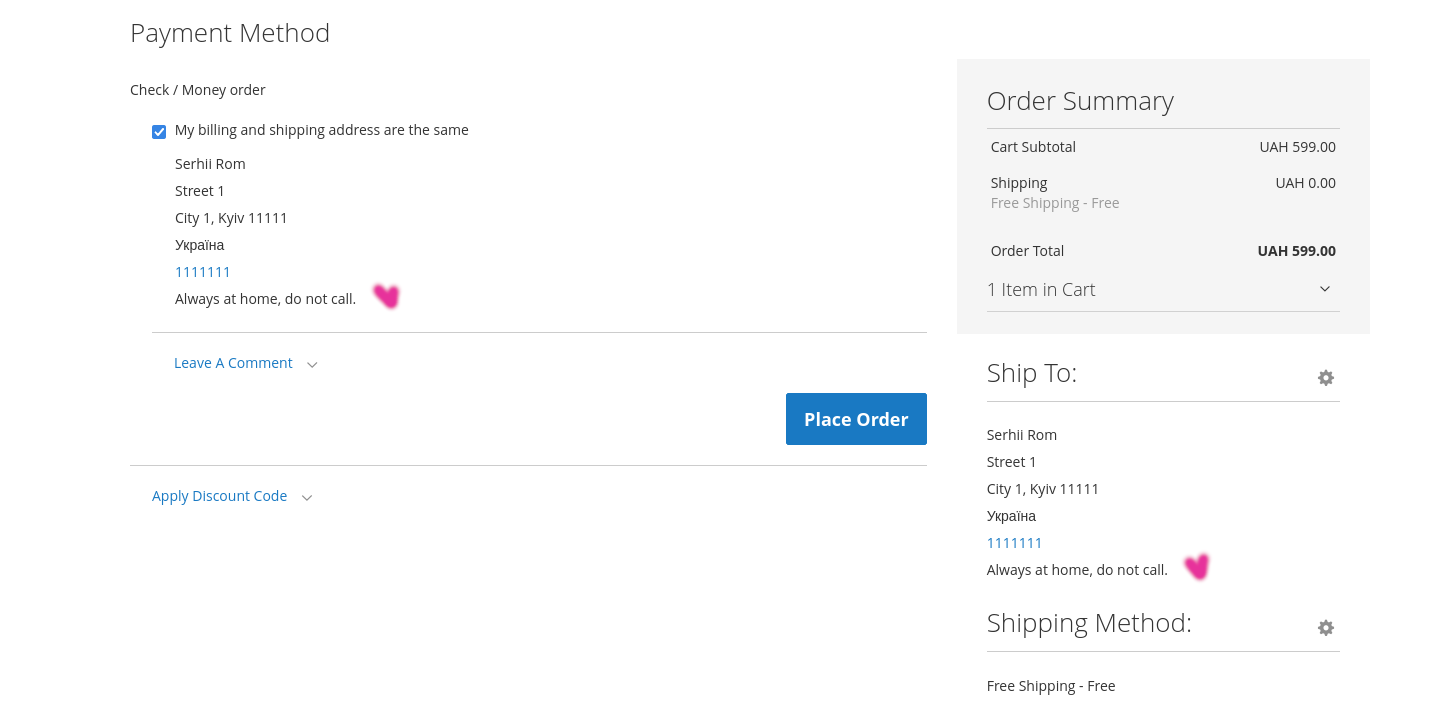1442x712 pixels.
Task: Click the gear icon beside Ship To
Action: [1326, 378]
